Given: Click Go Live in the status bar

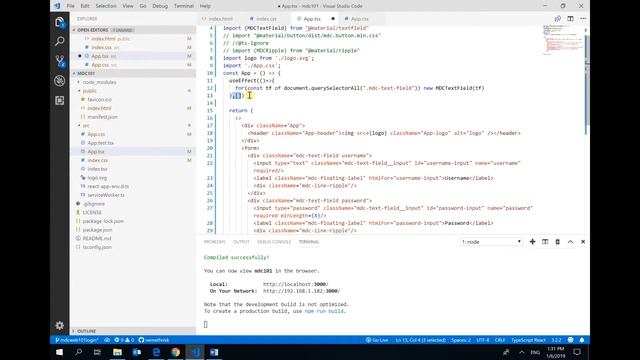Looking at the screenshot, I should pos(377,340).
